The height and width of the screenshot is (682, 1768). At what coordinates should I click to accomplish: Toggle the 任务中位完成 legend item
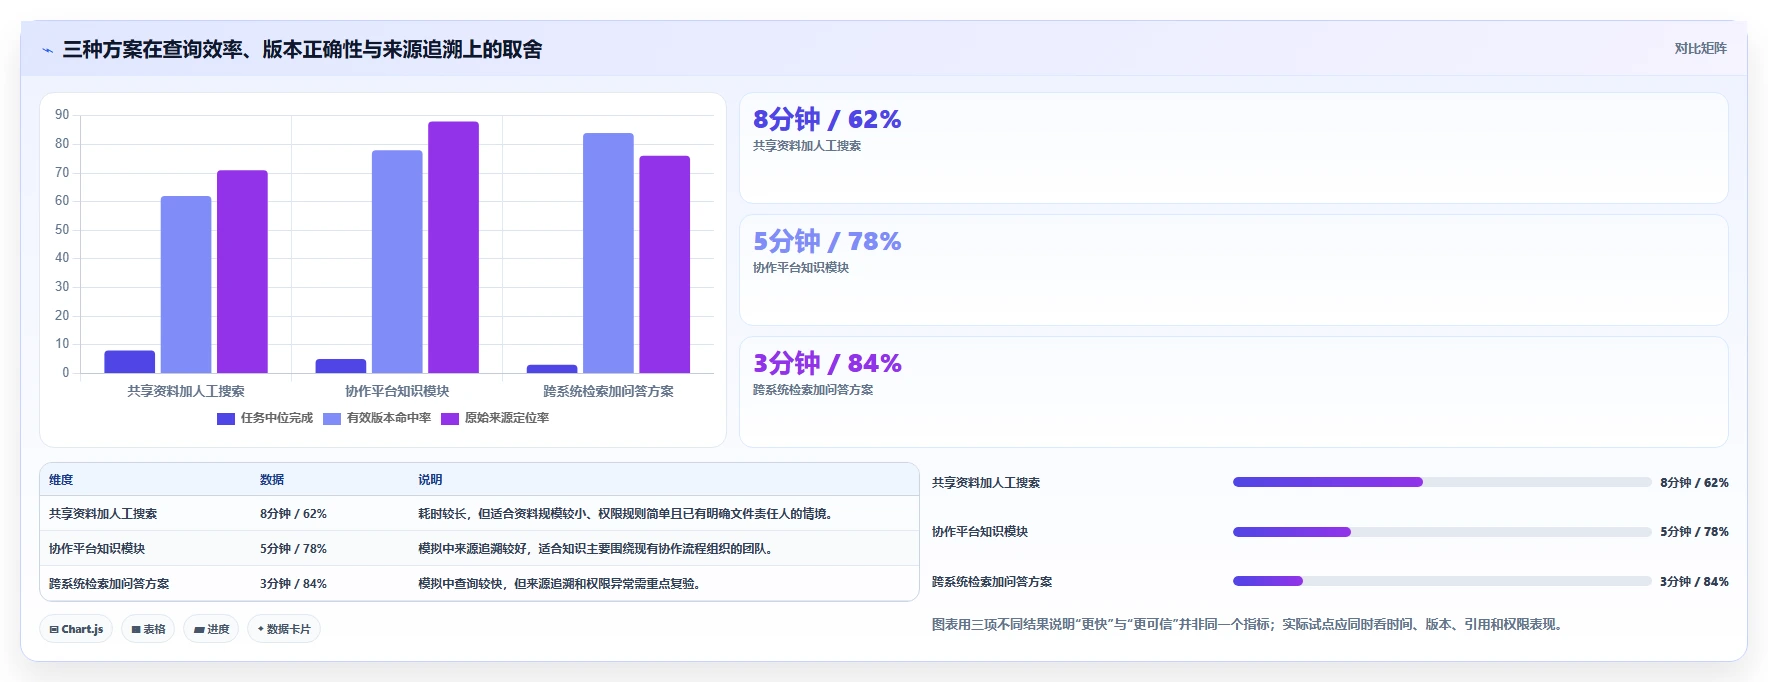pos(265,418)
